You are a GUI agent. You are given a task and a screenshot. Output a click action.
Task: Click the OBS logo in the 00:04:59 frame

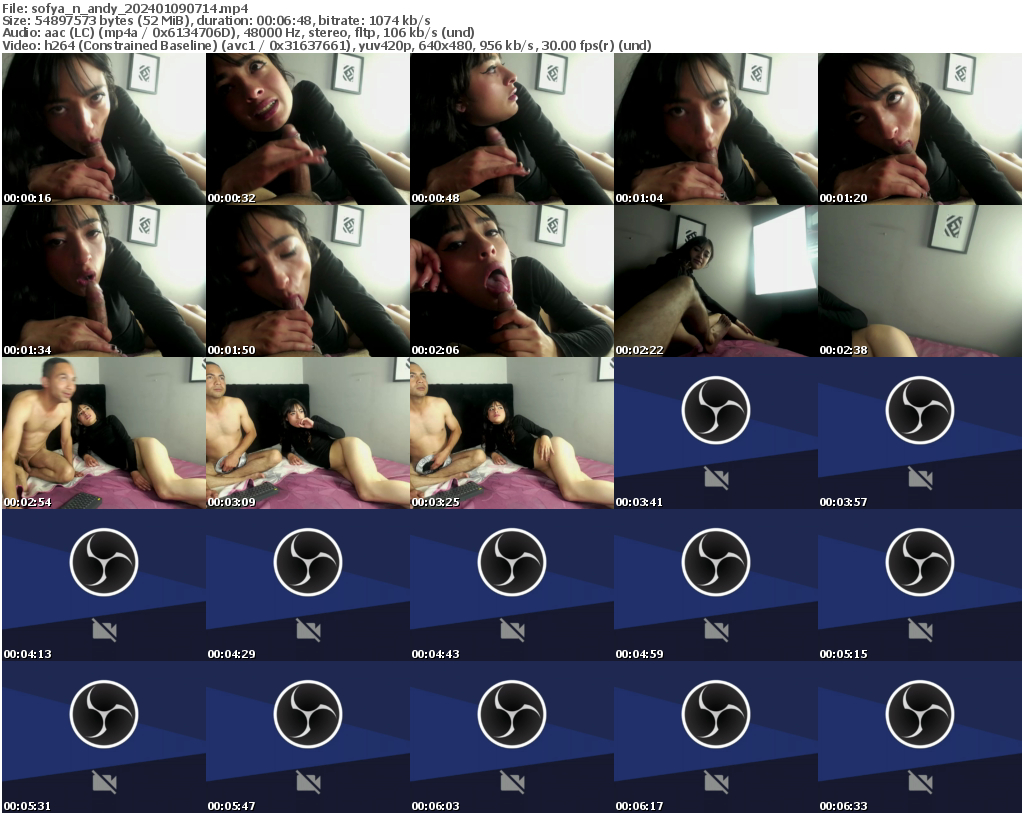pyautogui.click(x=715, y=562)
